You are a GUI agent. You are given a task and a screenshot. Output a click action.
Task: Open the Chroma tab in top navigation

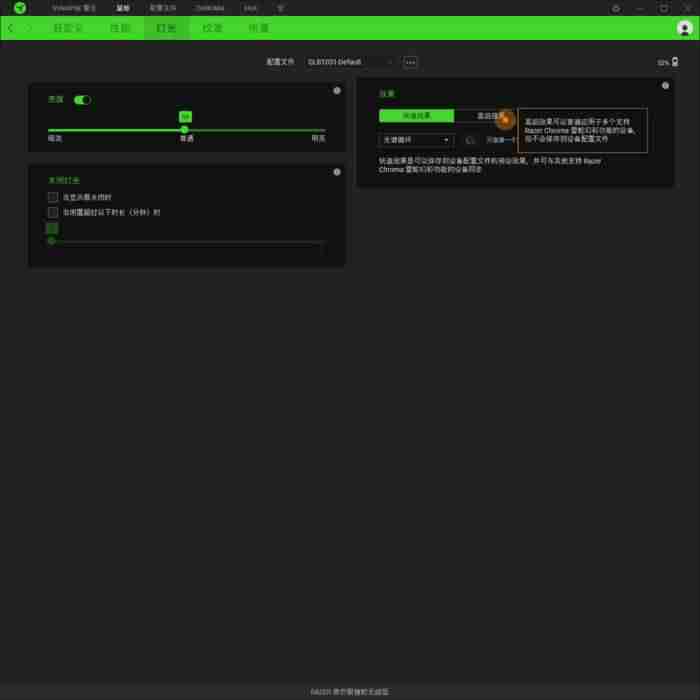tap(210, 8)
